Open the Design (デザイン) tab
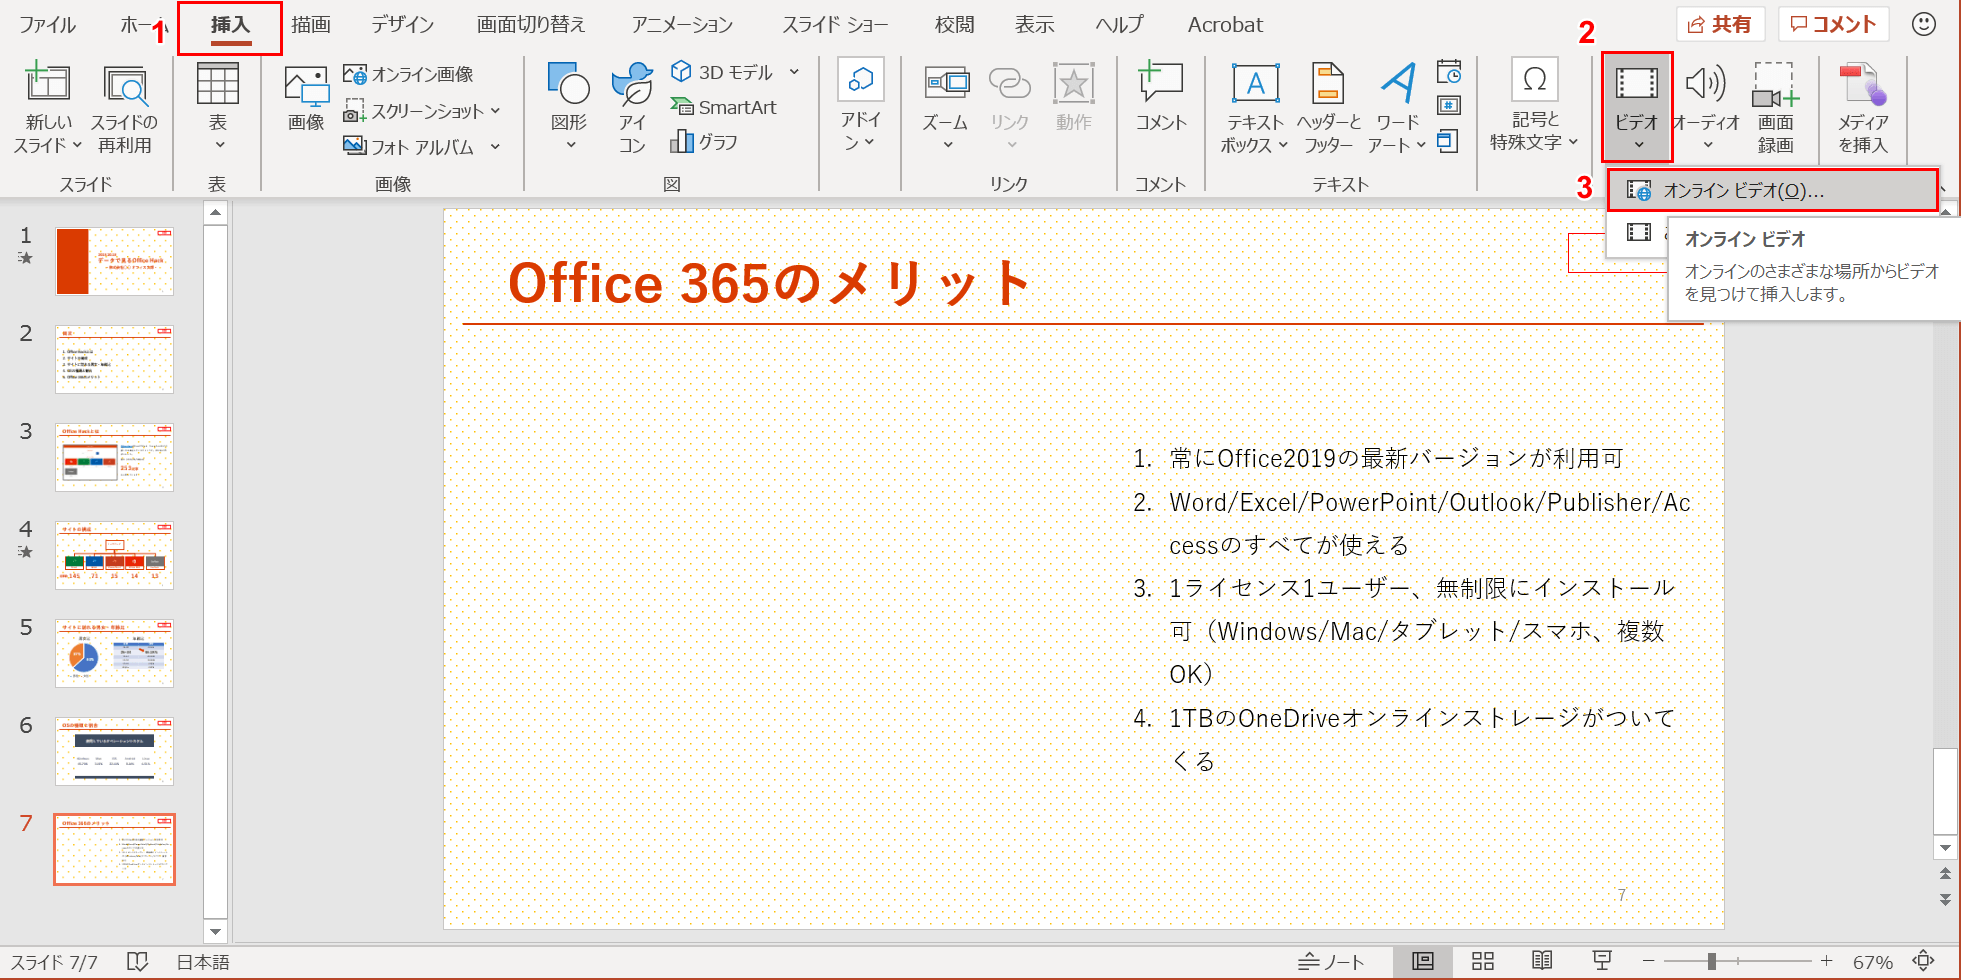Image resolution: width=1961 pixels, height=980 pixels. (x=402, y=25)
